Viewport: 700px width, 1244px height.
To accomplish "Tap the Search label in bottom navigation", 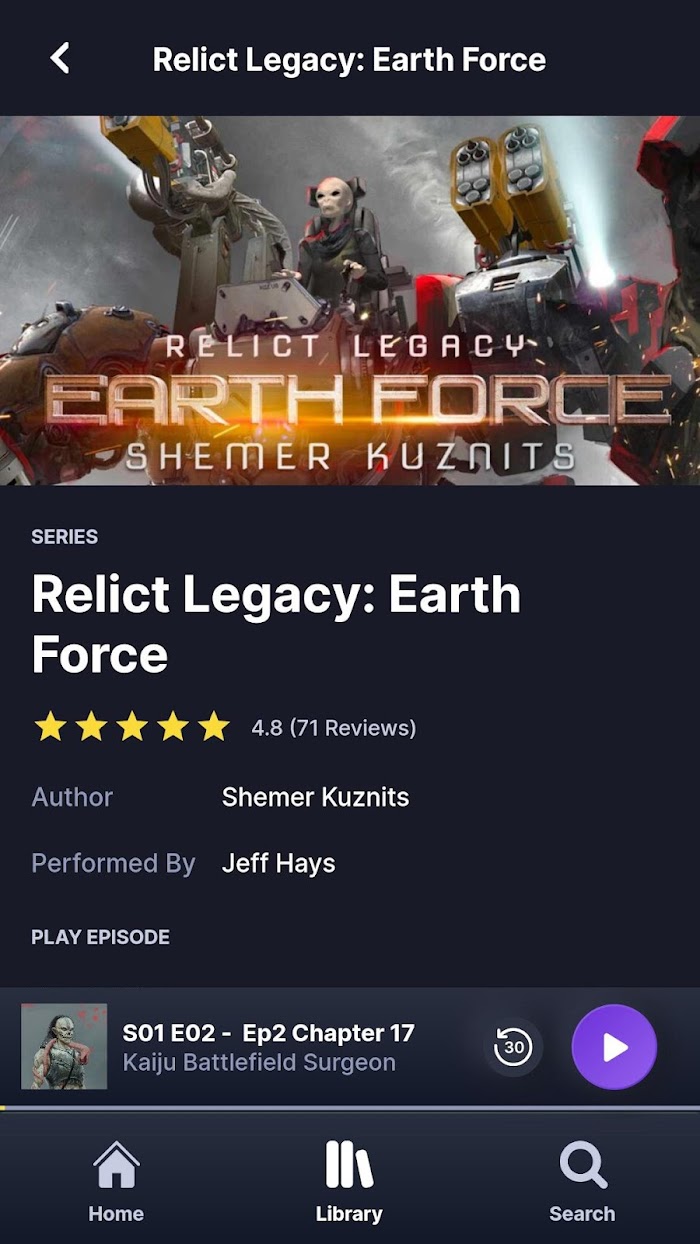I will (582, 1214).
